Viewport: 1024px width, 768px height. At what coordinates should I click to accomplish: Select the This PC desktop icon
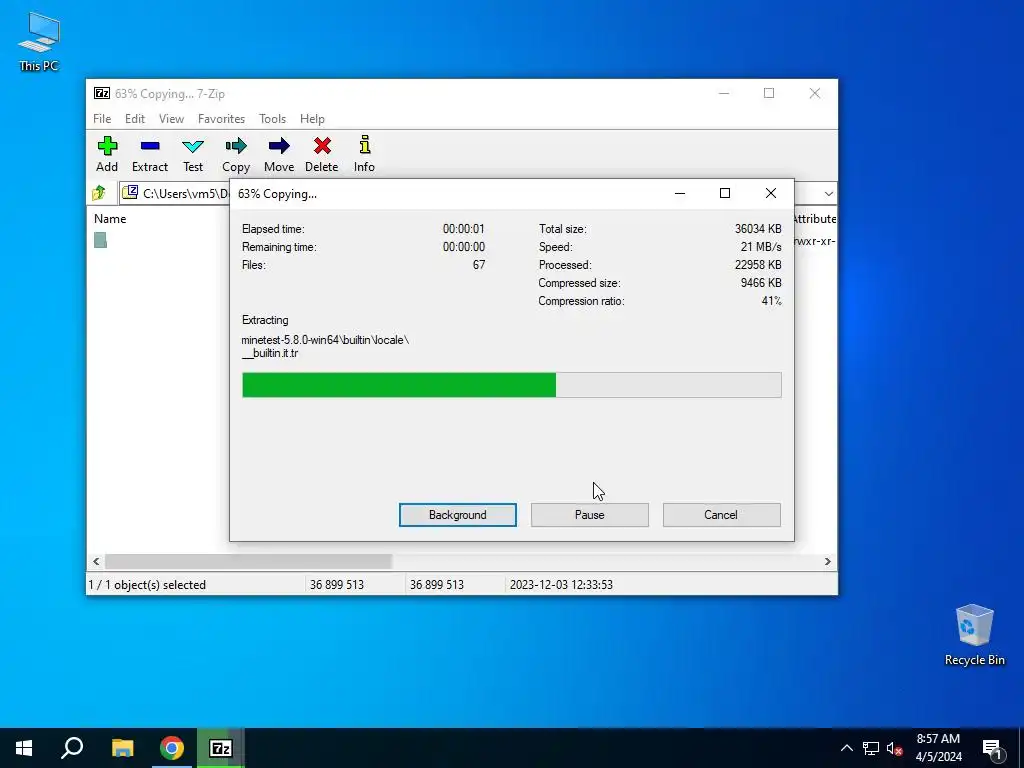tap(39, 42)
